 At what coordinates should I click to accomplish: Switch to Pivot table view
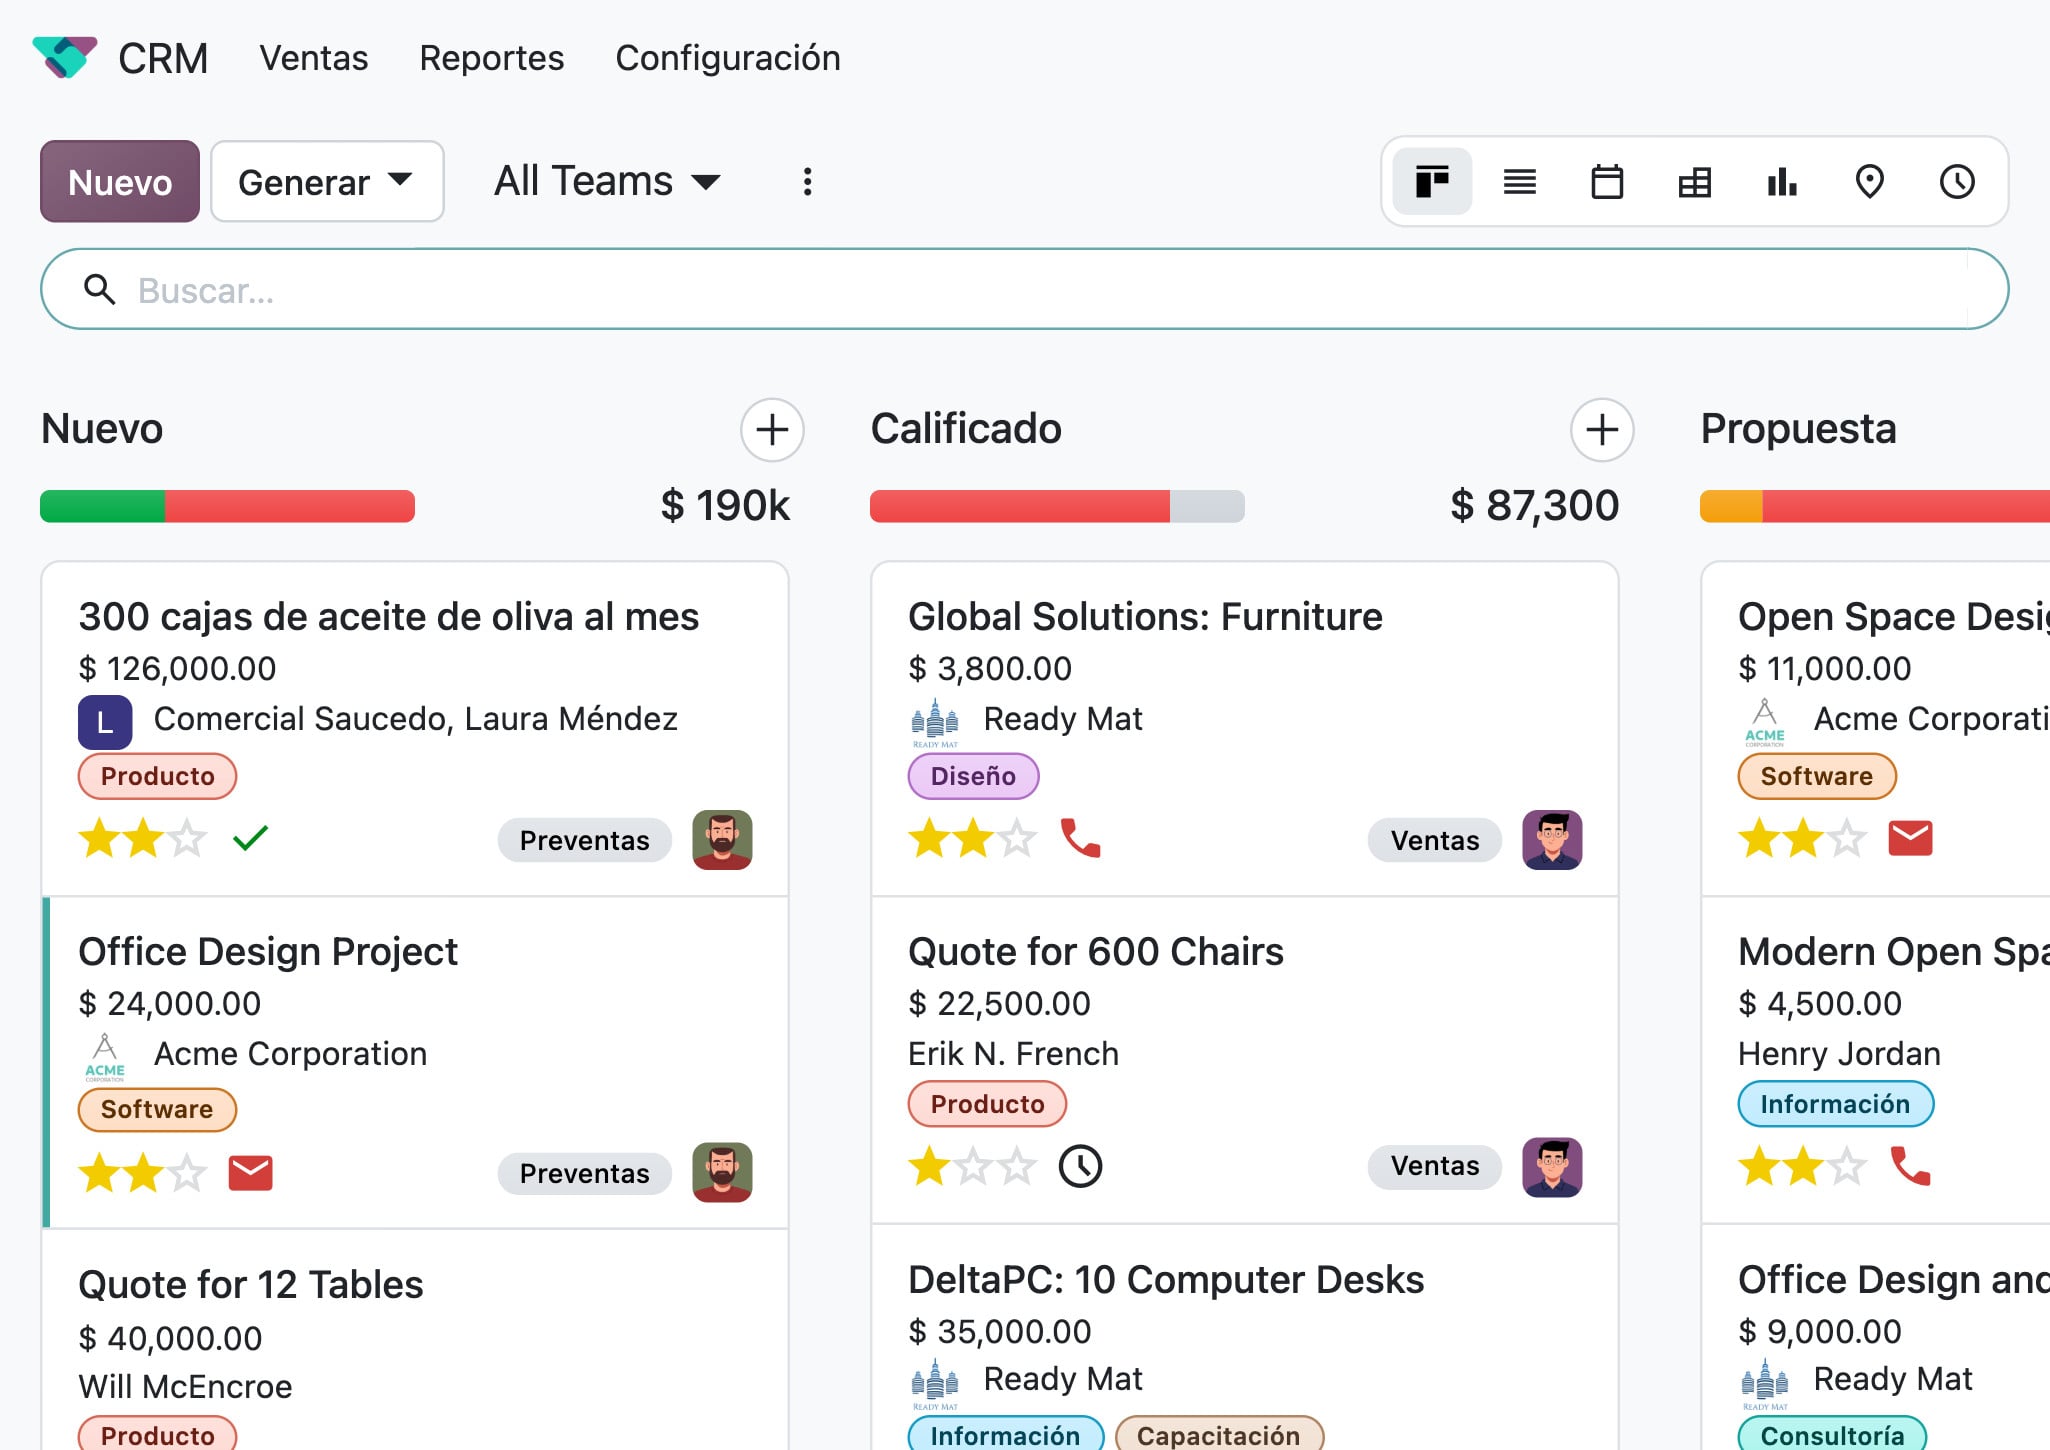click(1695, 182)
